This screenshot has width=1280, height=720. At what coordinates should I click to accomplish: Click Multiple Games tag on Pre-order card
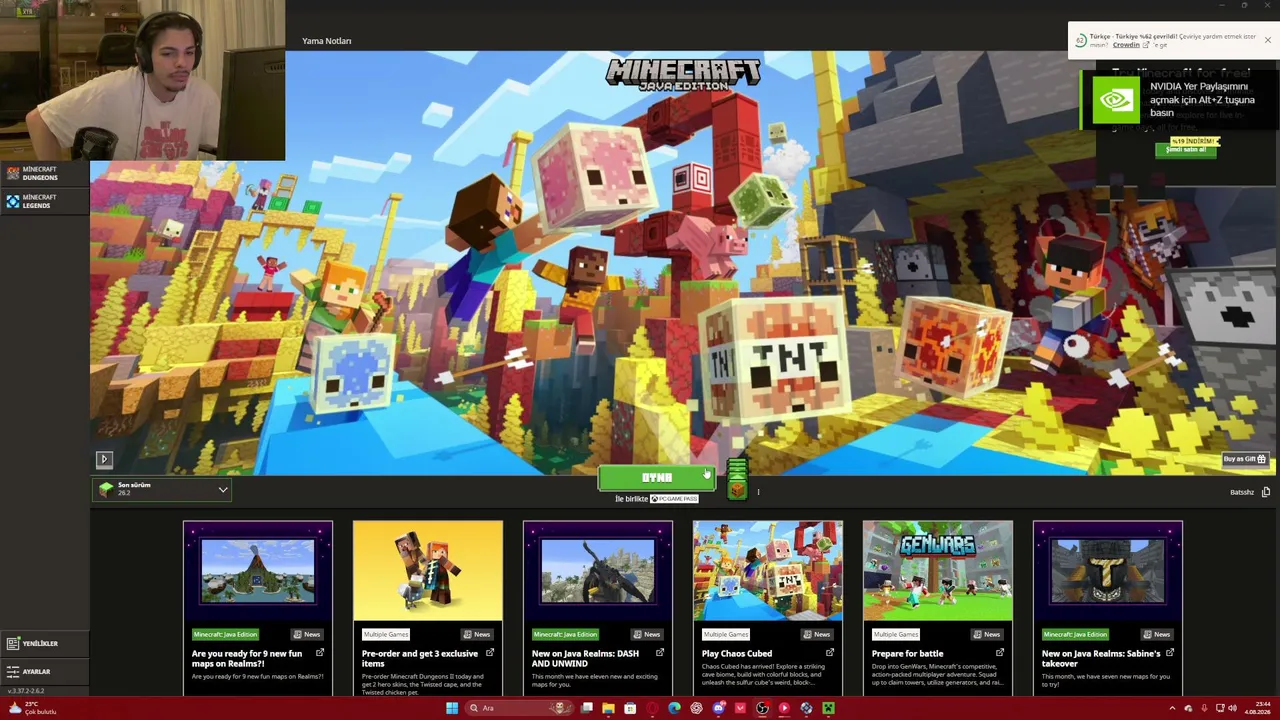(x=386, y=634)
